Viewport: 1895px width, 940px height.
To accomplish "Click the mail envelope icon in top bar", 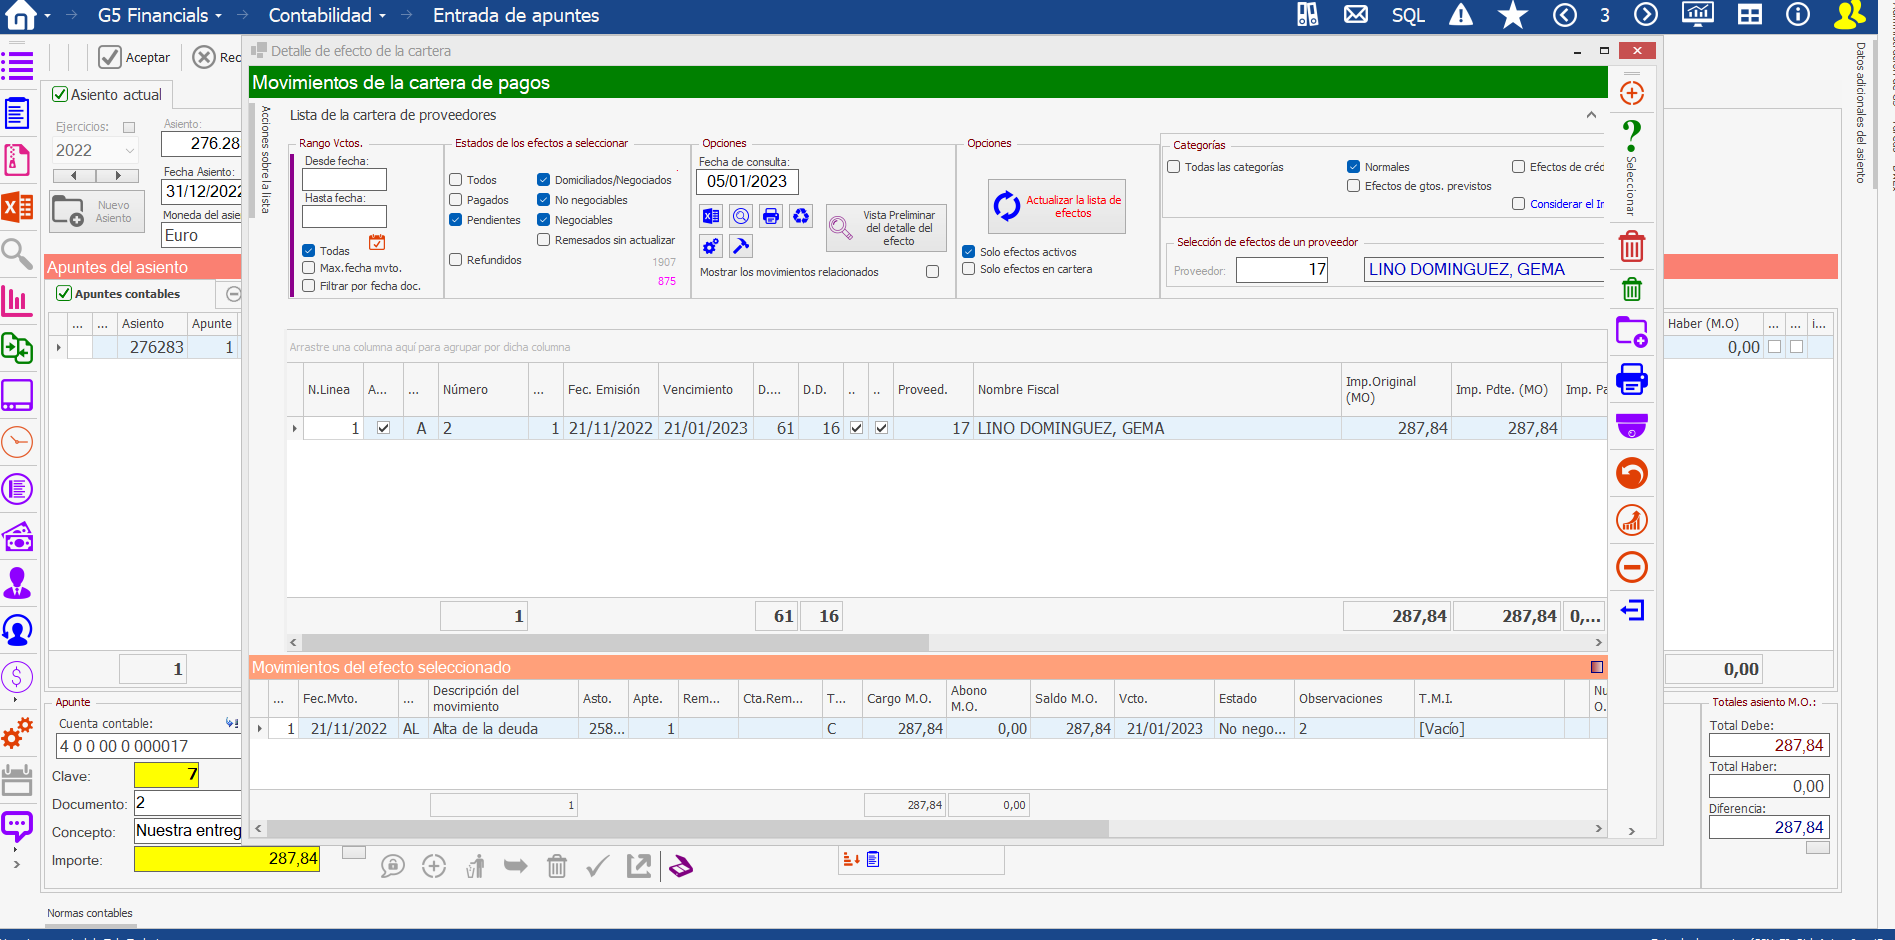I will pos(1356,15).
